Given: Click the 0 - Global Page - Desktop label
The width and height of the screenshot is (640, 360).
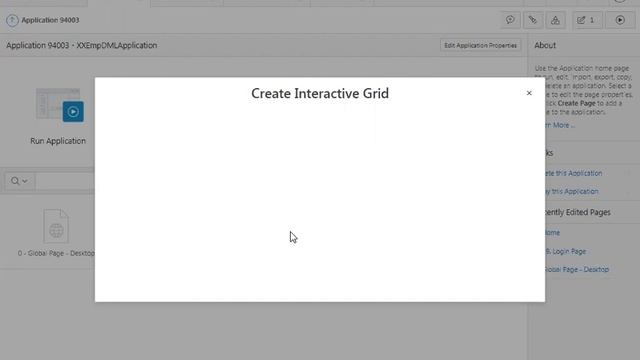Looking at the screenshot, I should [x=56, y=253].
